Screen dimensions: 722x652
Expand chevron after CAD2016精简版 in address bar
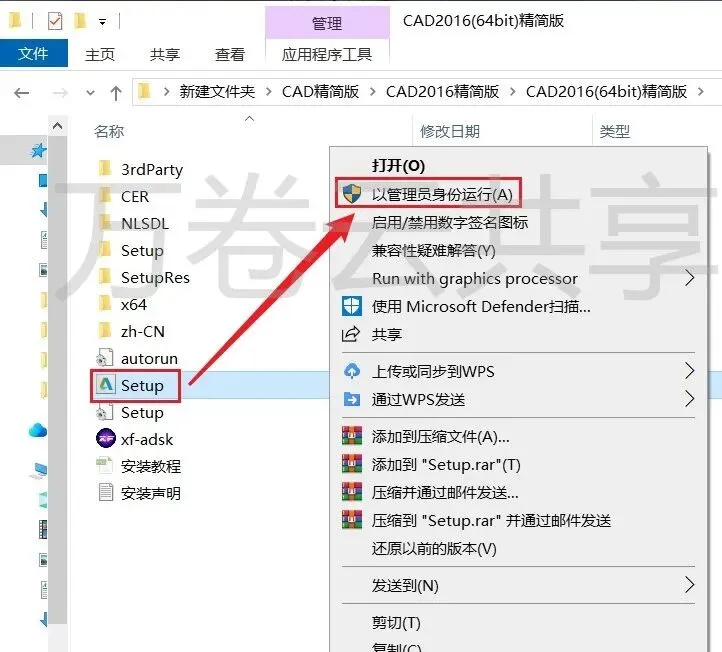[x=512, y=92]
